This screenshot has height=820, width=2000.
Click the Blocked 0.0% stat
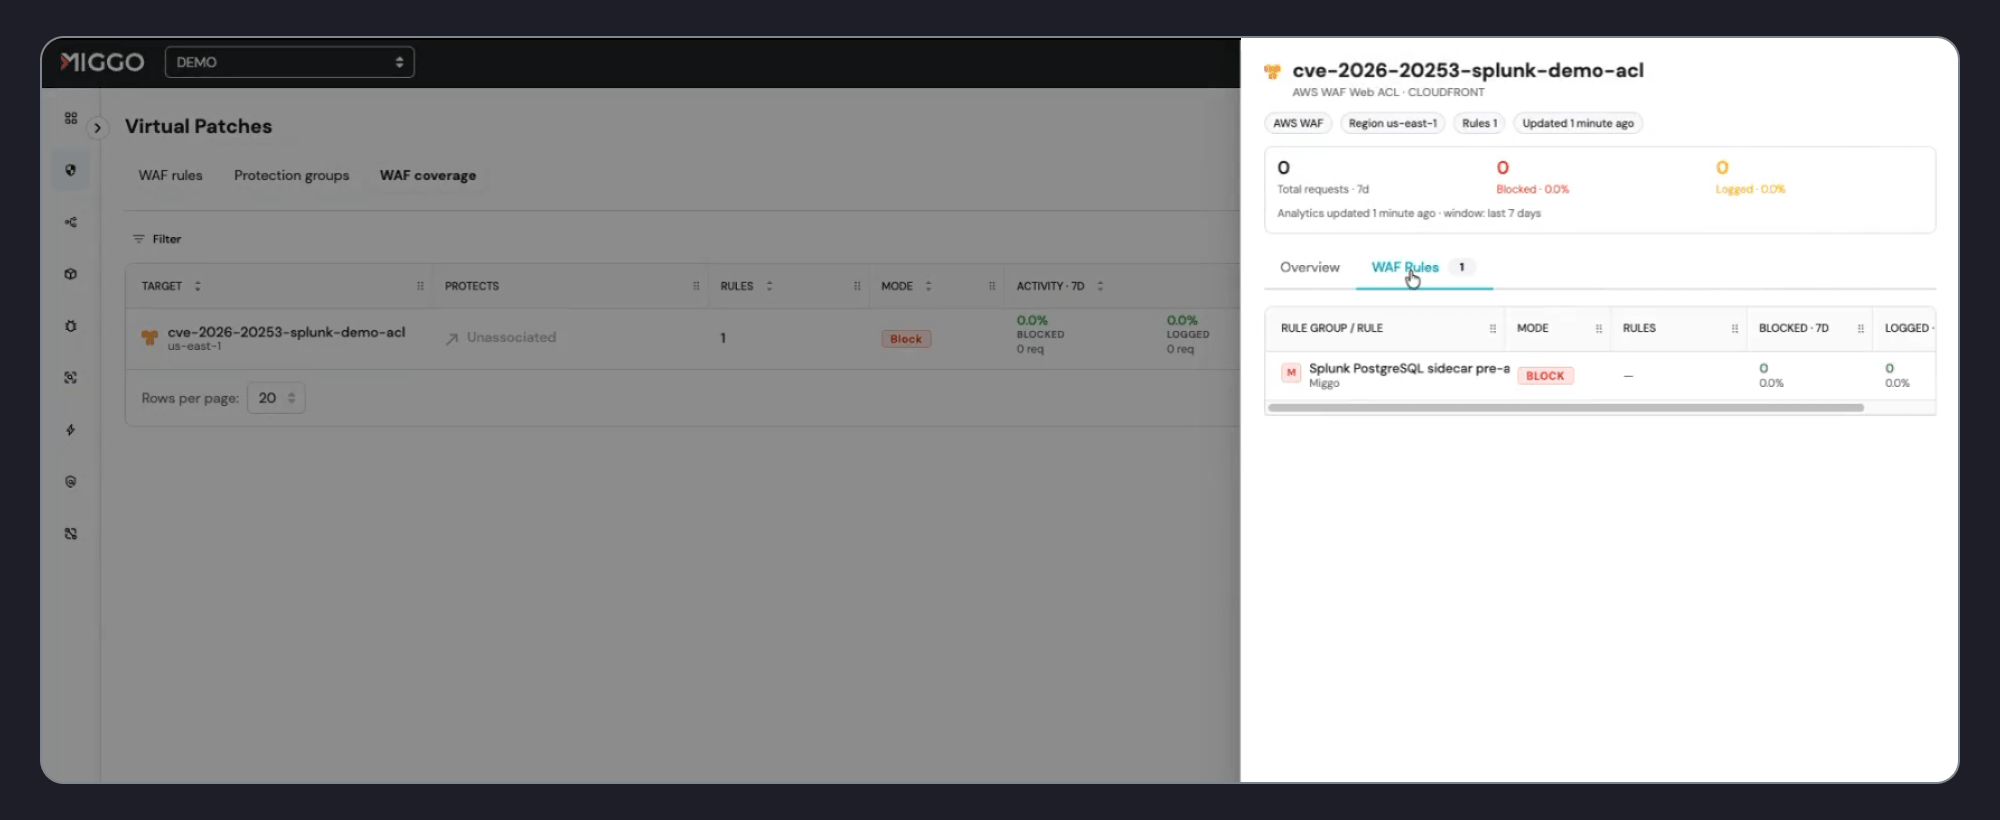[1532, 176]
